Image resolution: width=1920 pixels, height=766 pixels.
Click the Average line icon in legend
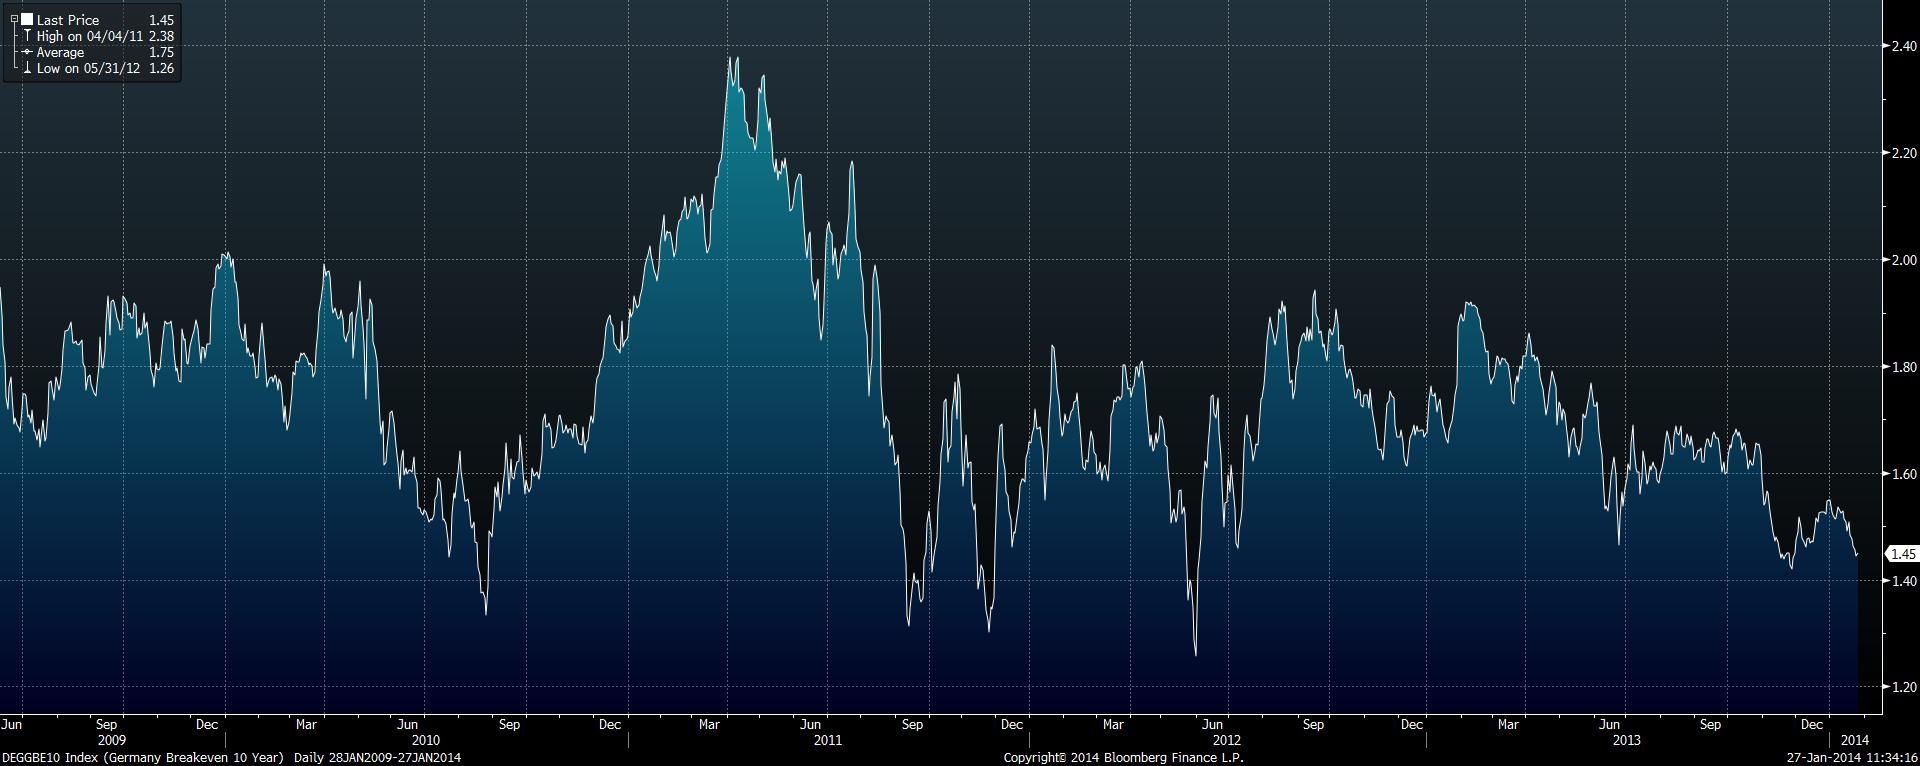tap(27, 52)
